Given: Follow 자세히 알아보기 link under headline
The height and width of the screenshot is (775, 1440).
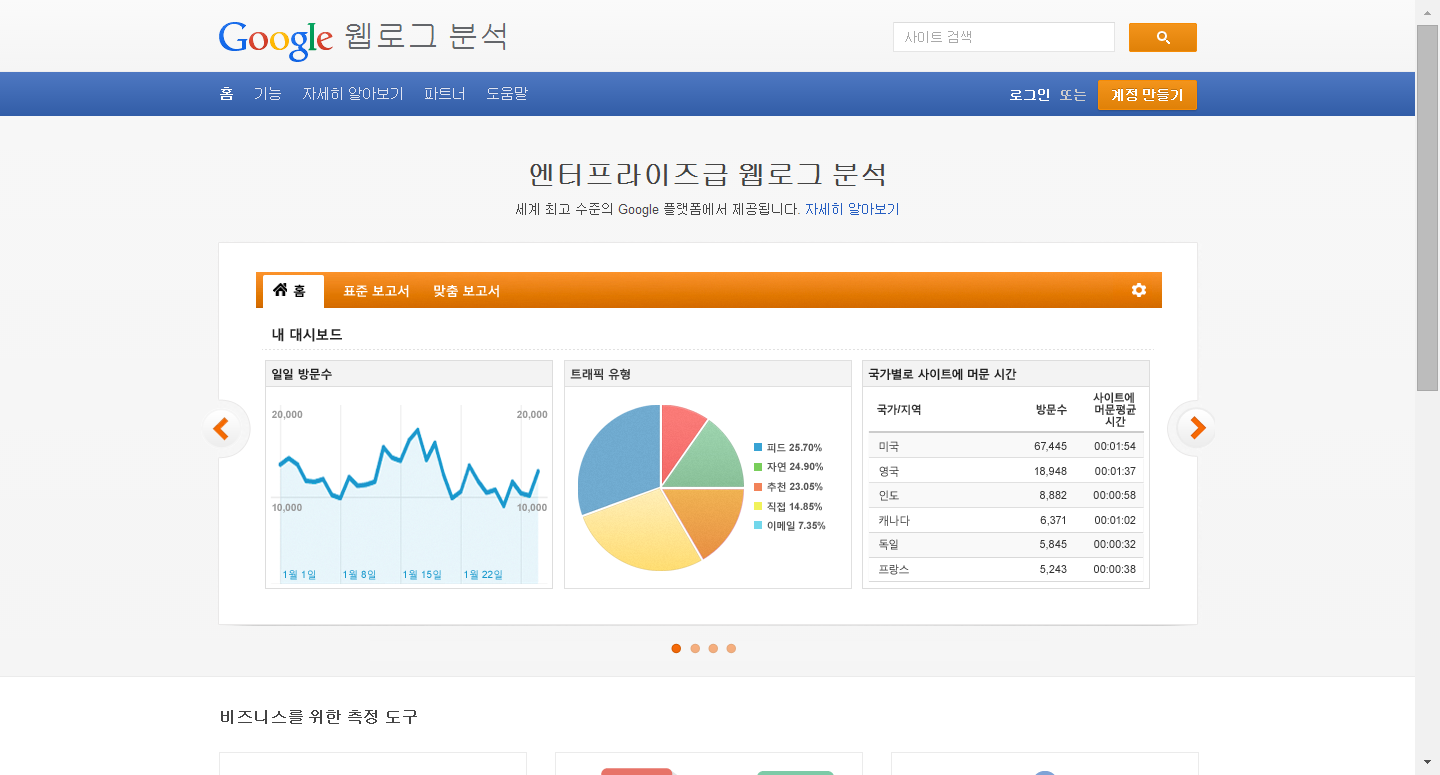Looking at the screenshot, I should click(x=852, y=210).
